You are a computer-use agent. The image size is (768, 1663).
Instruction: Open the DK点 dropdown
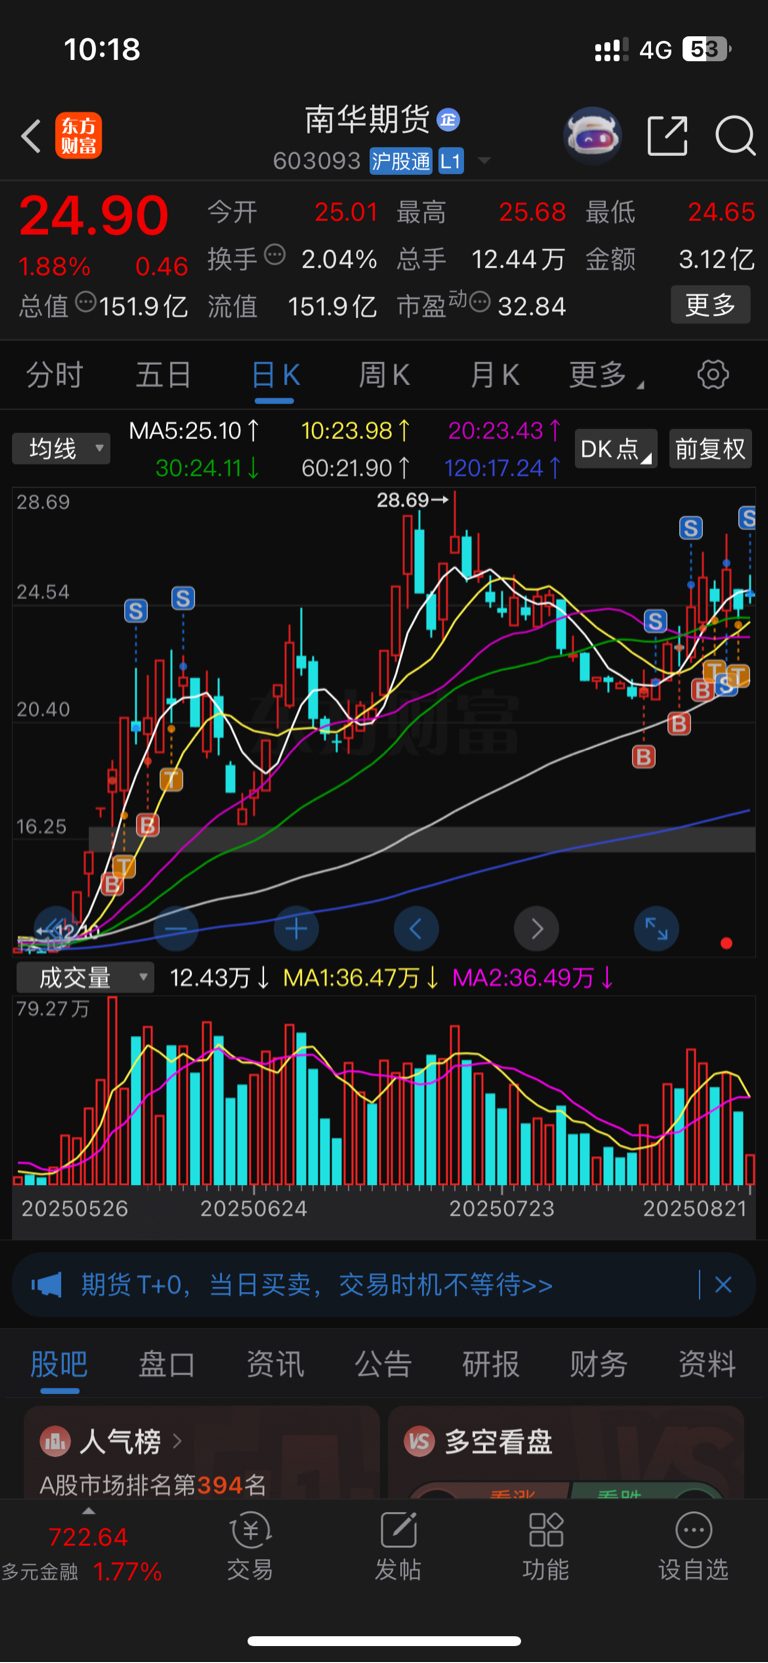(x=616, y=449)
